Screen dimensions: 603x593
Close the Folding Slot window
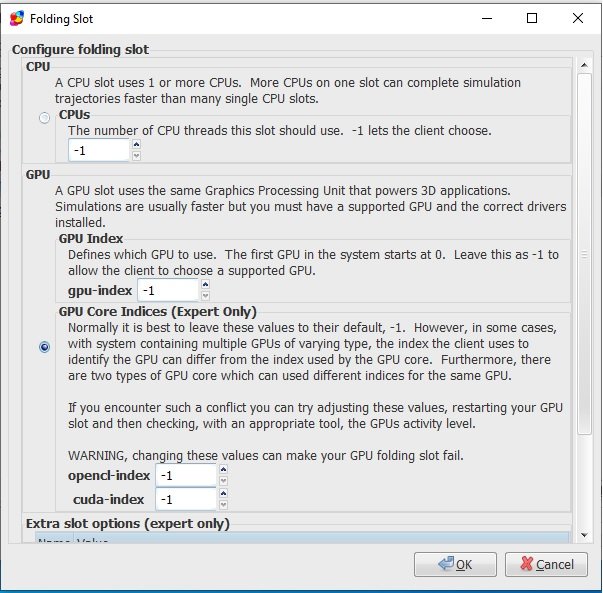[578, 18]
